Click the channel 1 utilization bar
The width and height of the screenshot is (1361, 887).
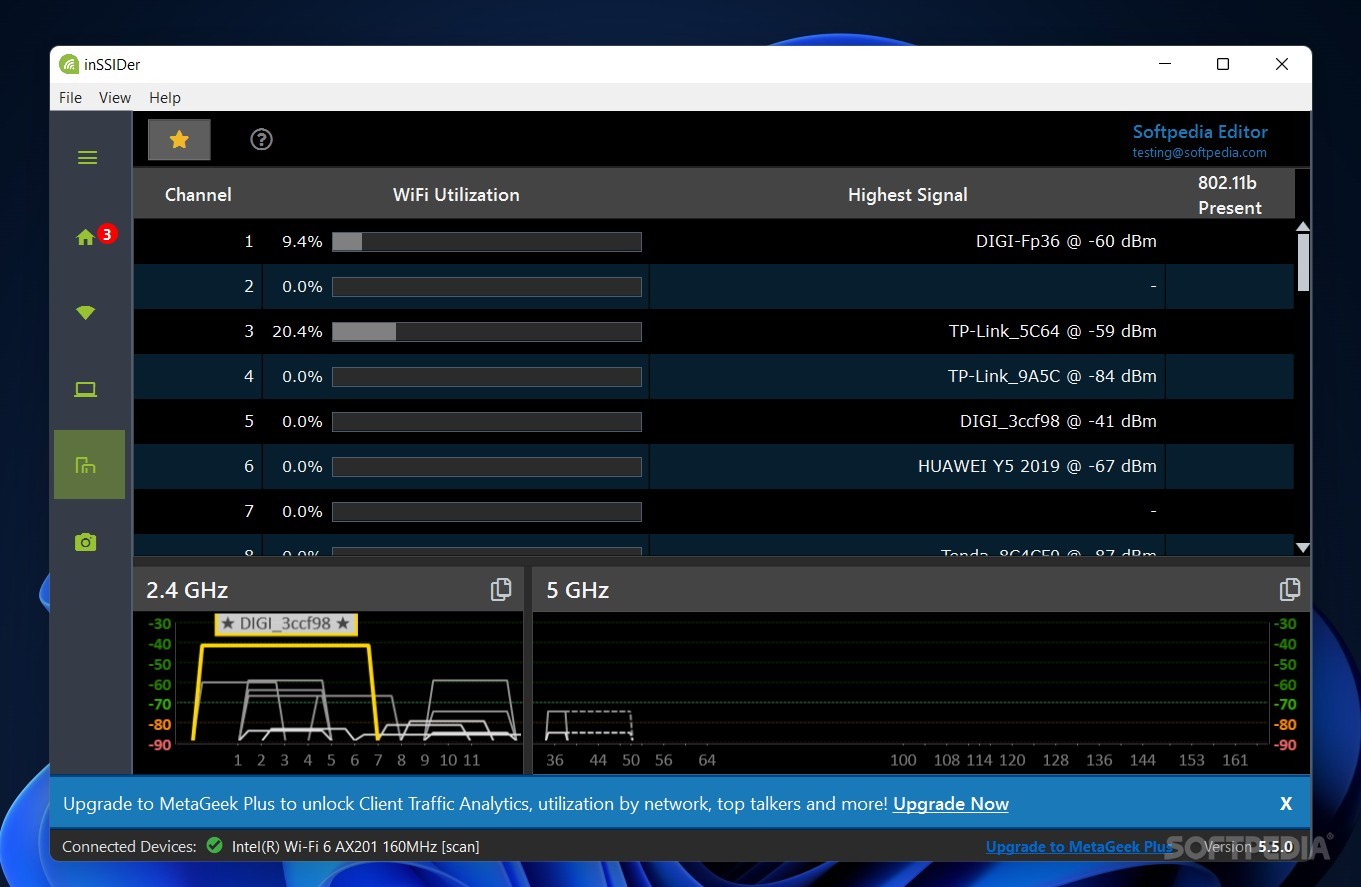[x=487, y=242]
